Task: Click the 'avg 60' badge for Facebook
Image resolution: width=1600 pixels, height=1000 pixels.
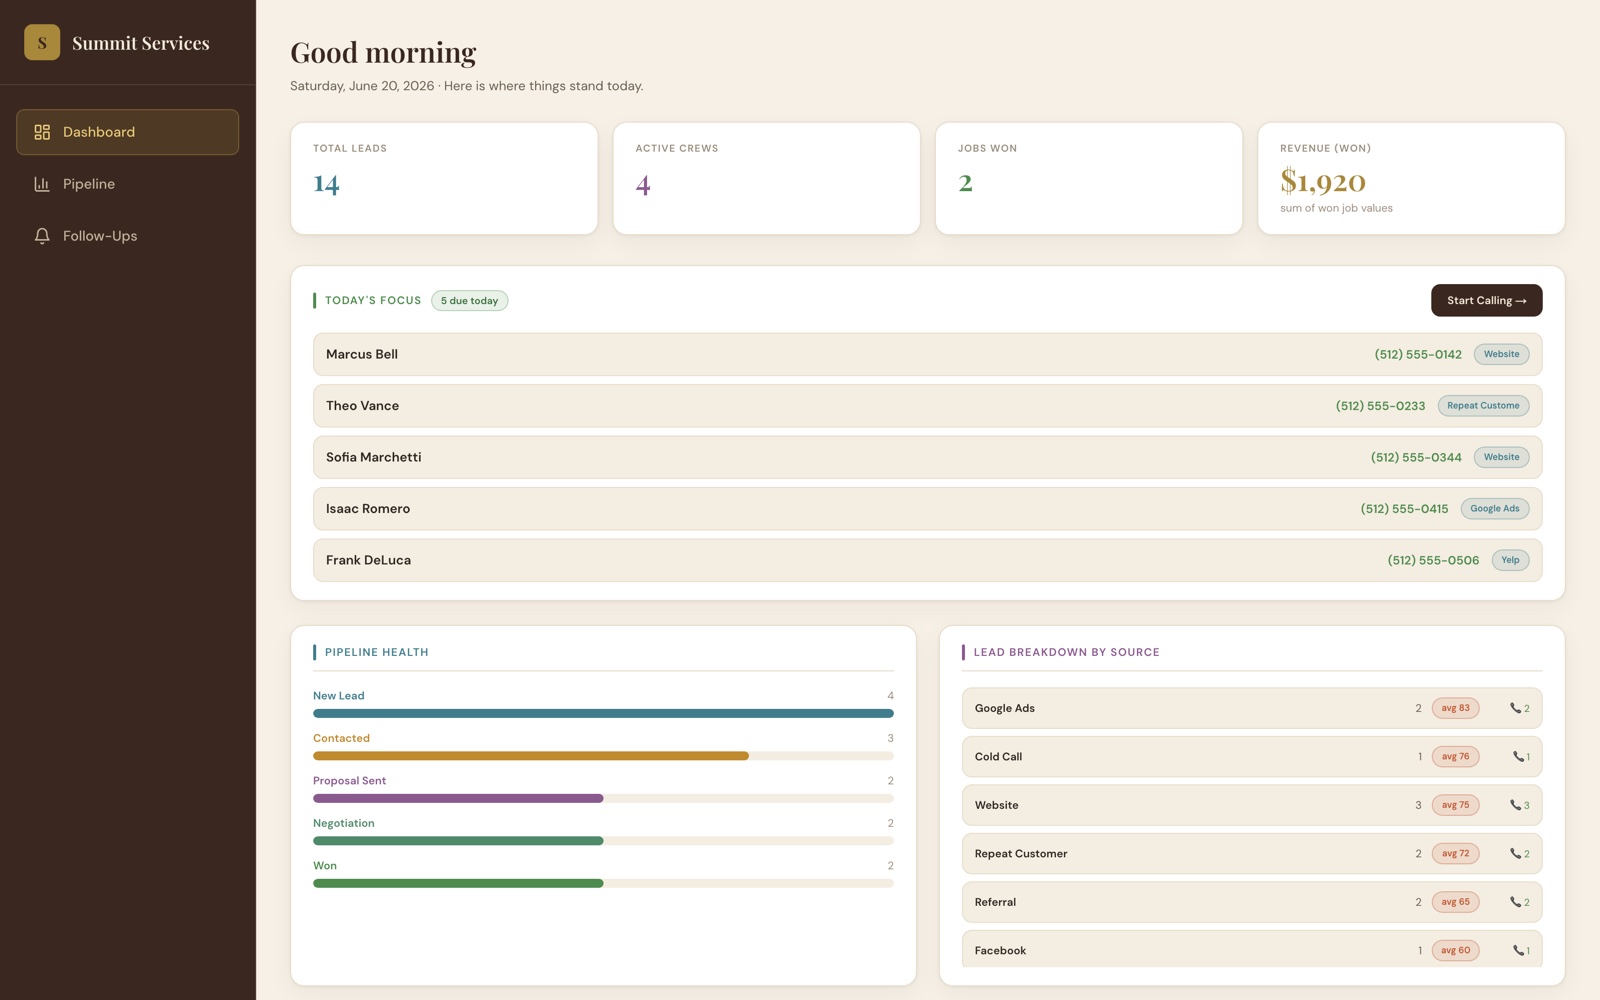Action: pos(1455,951)
